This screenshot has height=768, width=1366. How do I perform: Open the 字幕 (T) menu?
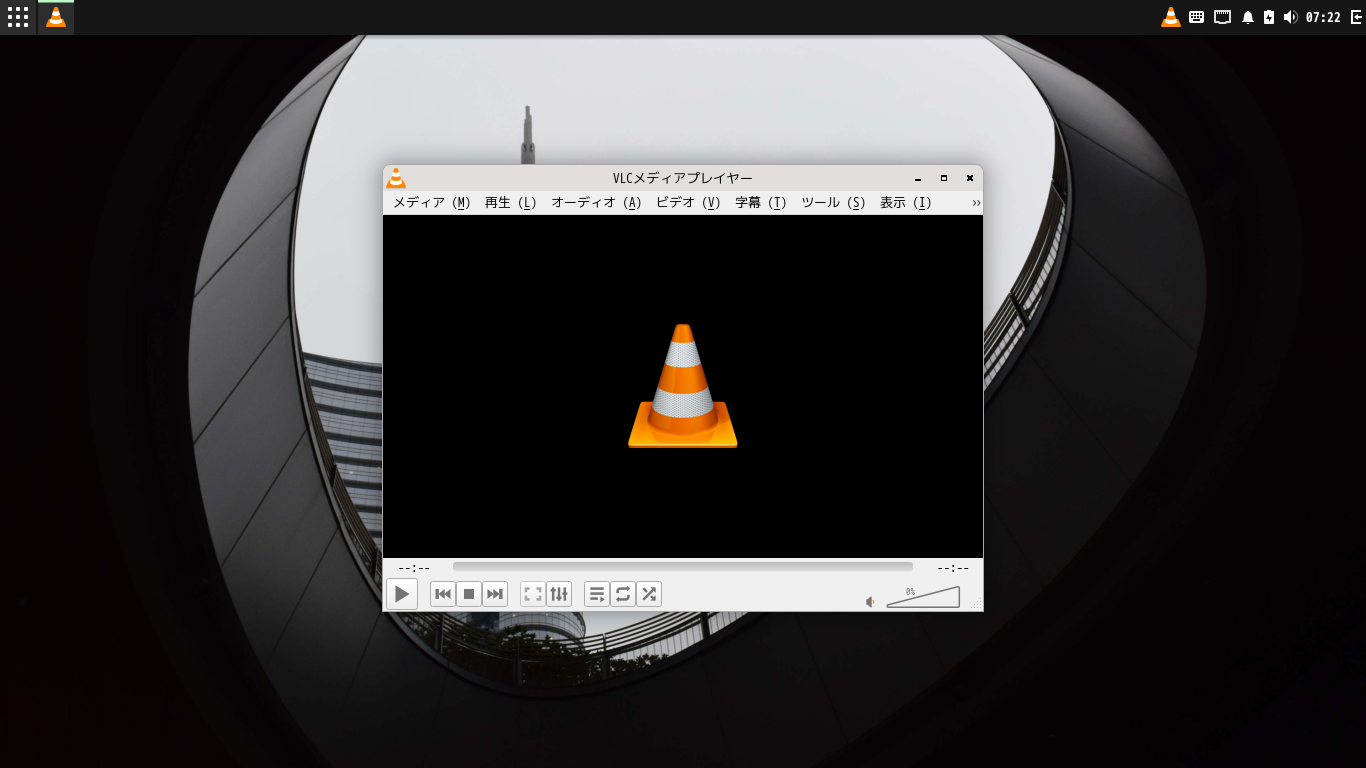(761, 202)
